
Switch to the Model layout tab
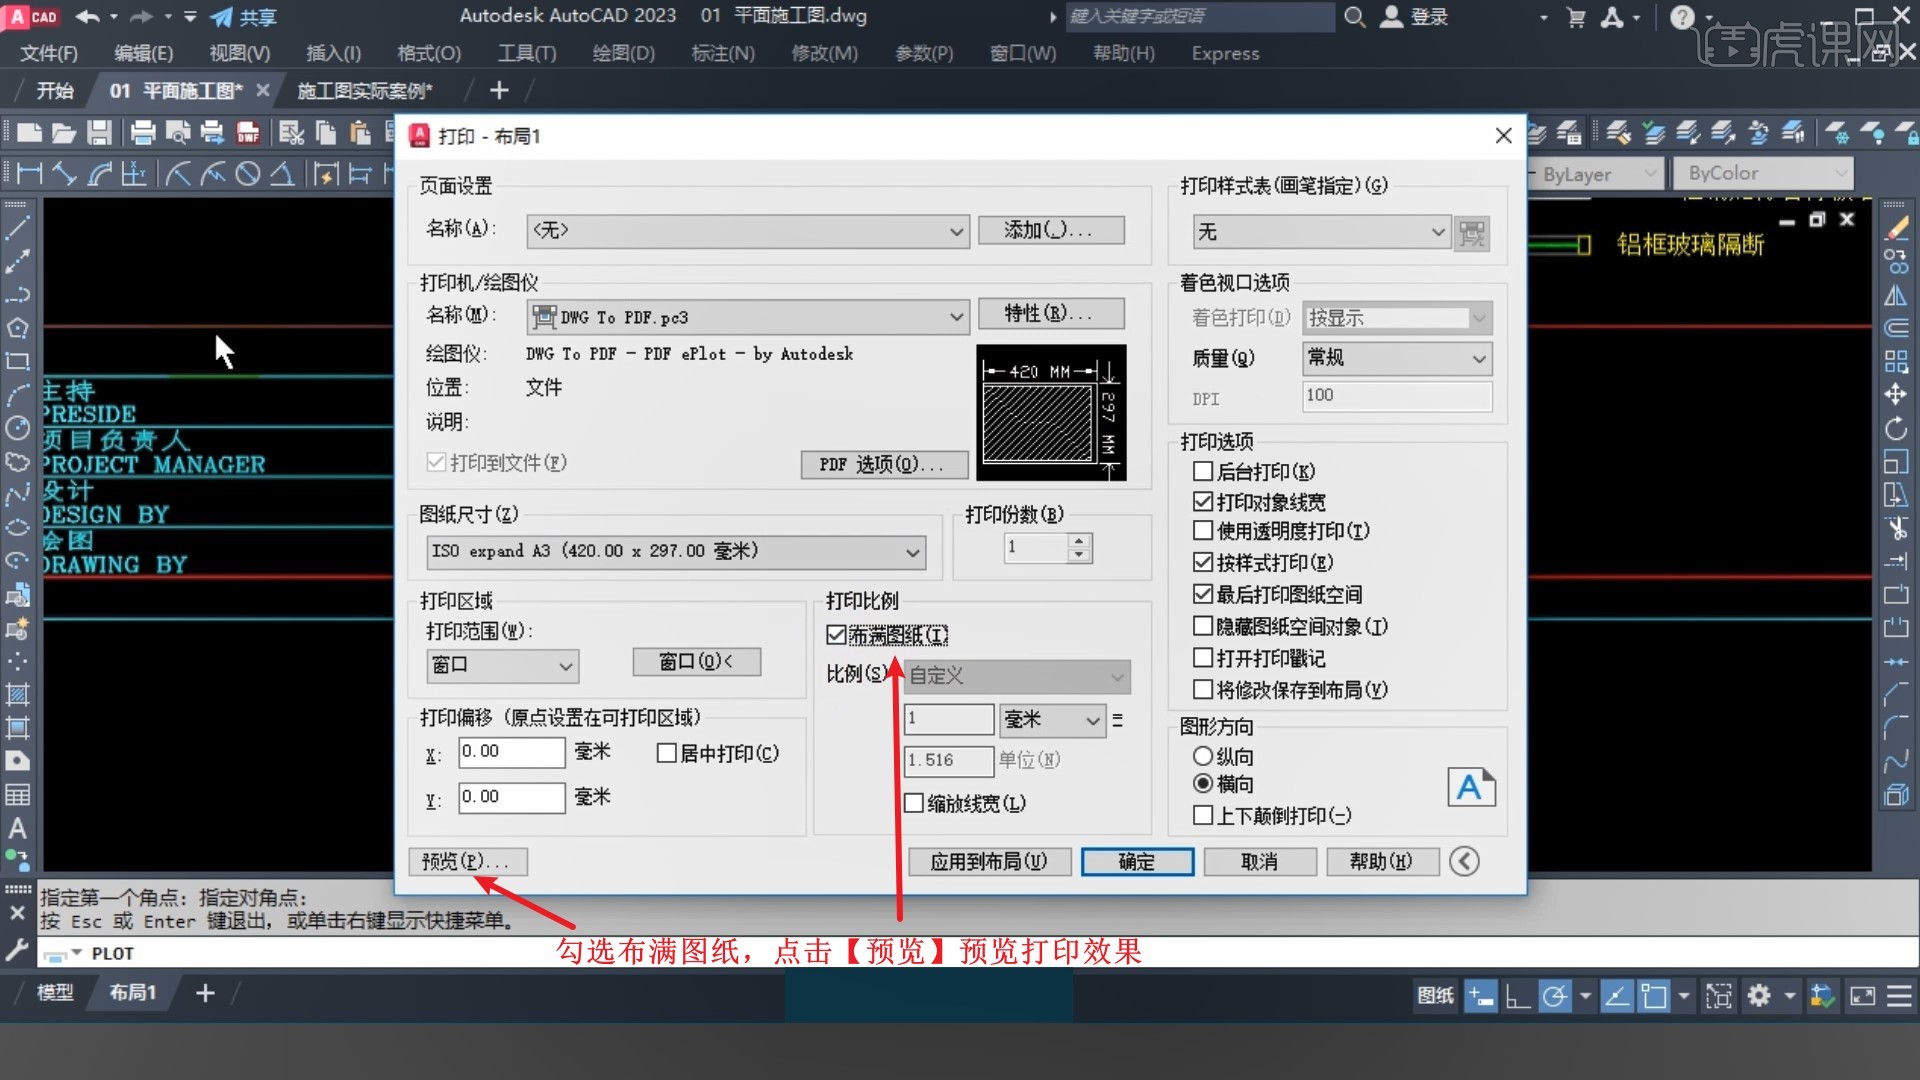(55, 993)
